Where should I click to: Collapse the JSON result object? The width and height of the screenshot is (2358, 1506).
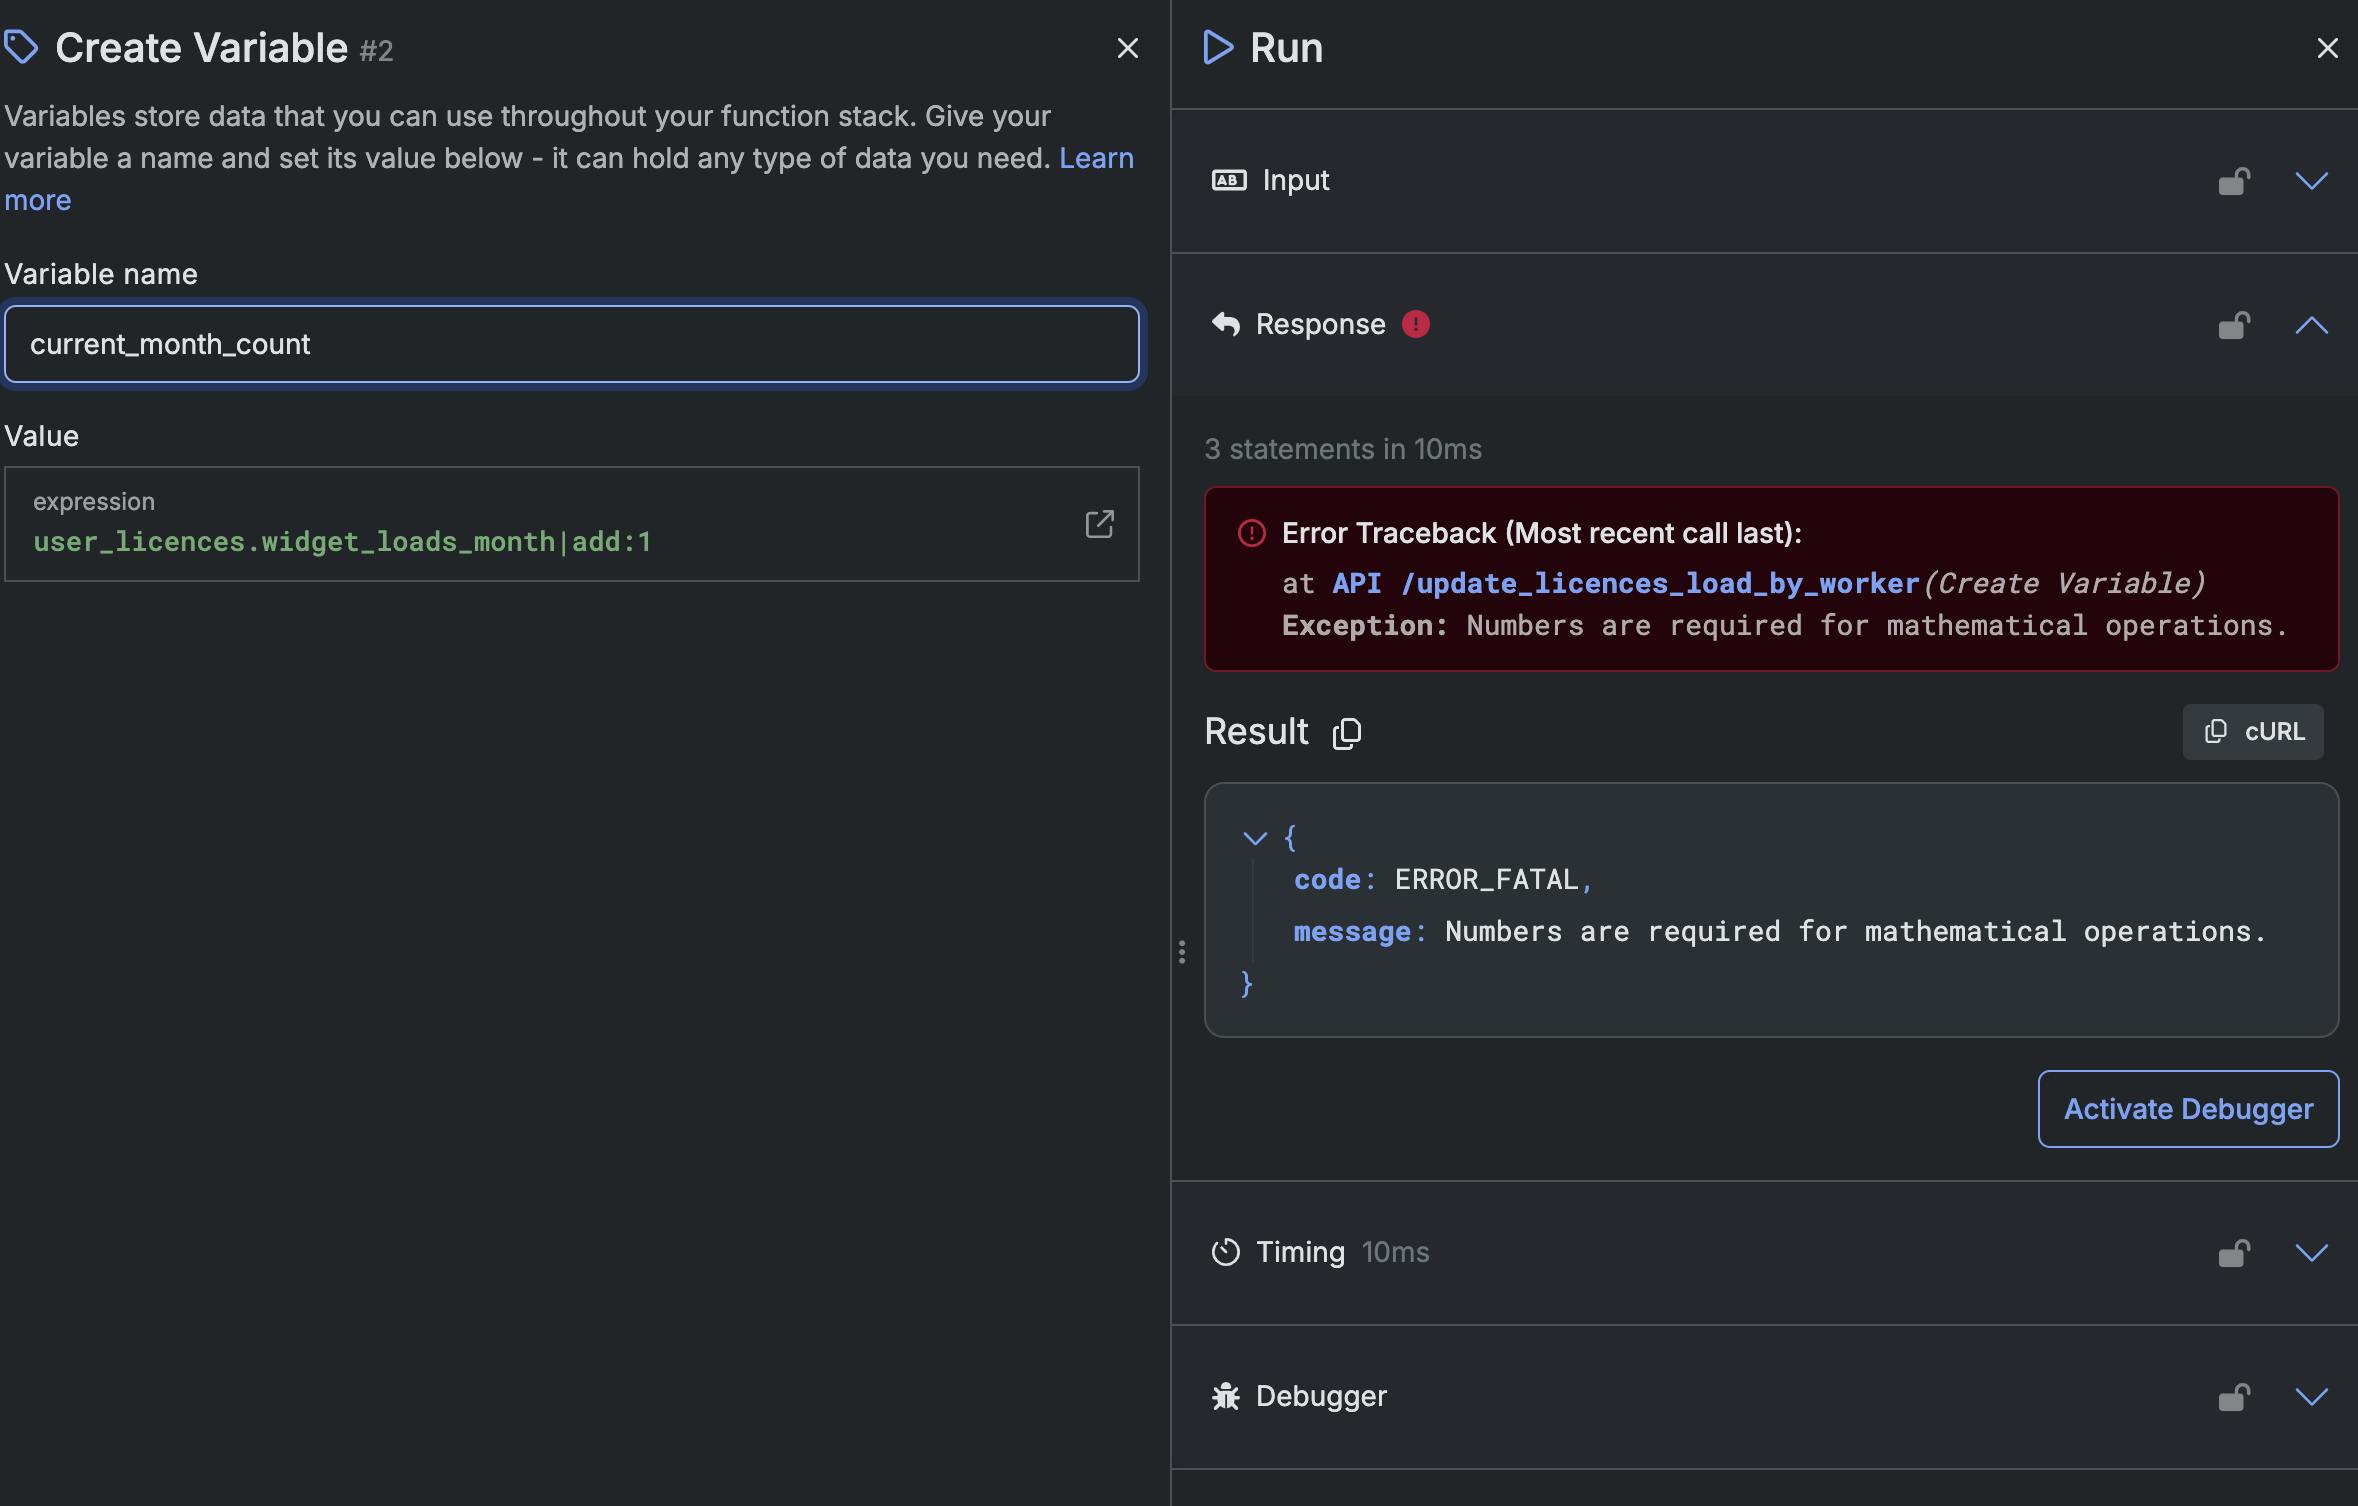tap(1254, 838)
